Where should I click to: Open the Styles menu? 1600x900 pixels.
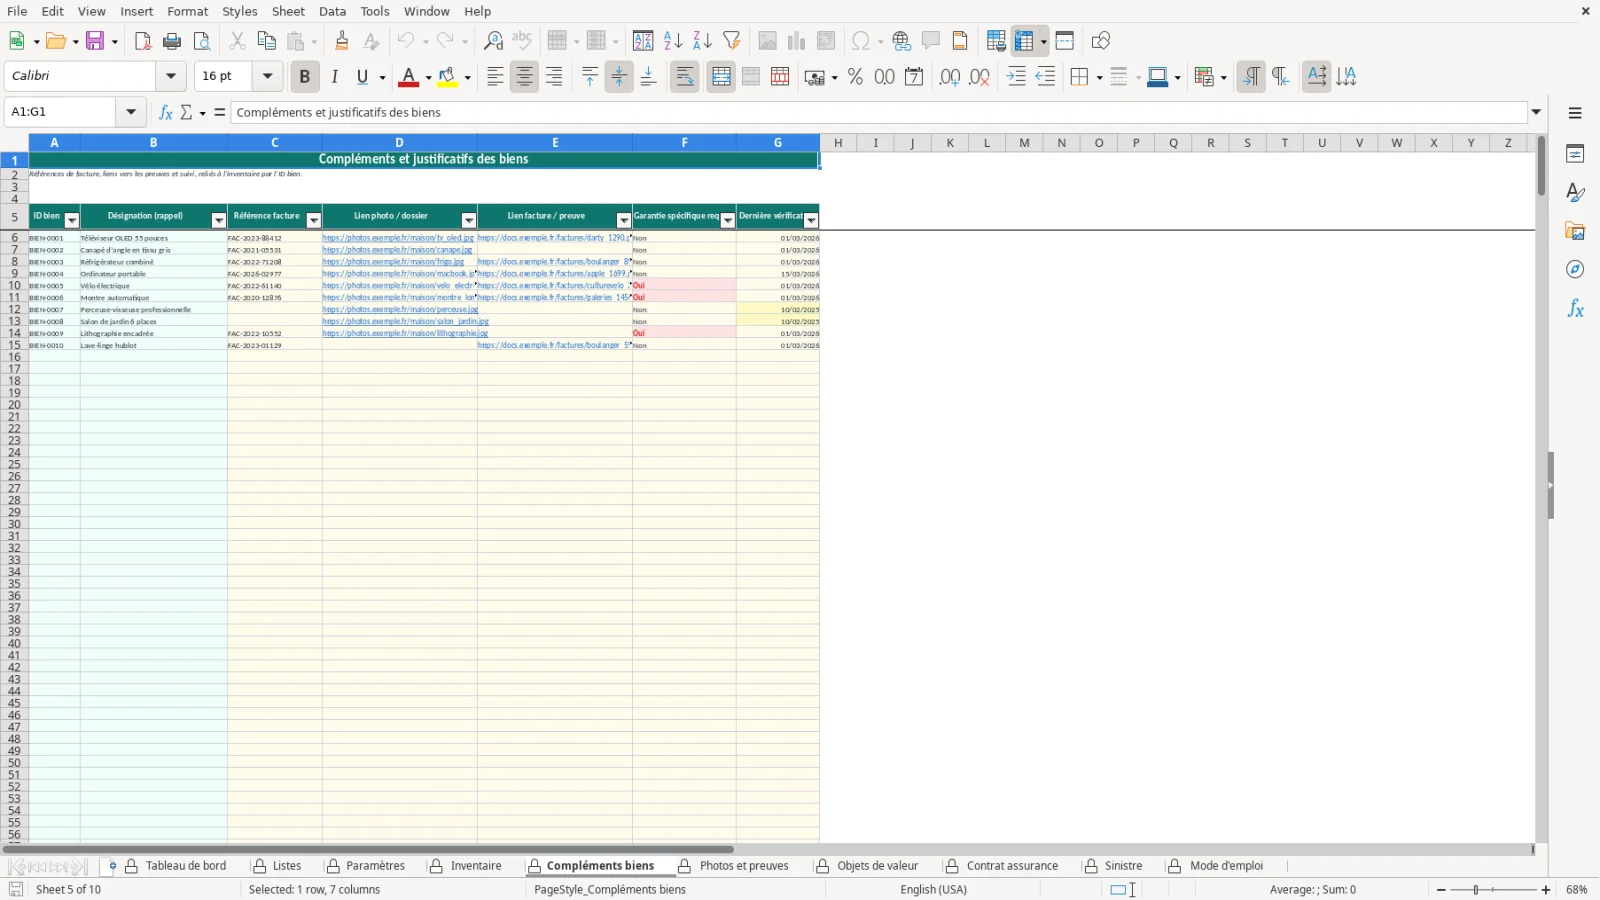click(240, 11)
